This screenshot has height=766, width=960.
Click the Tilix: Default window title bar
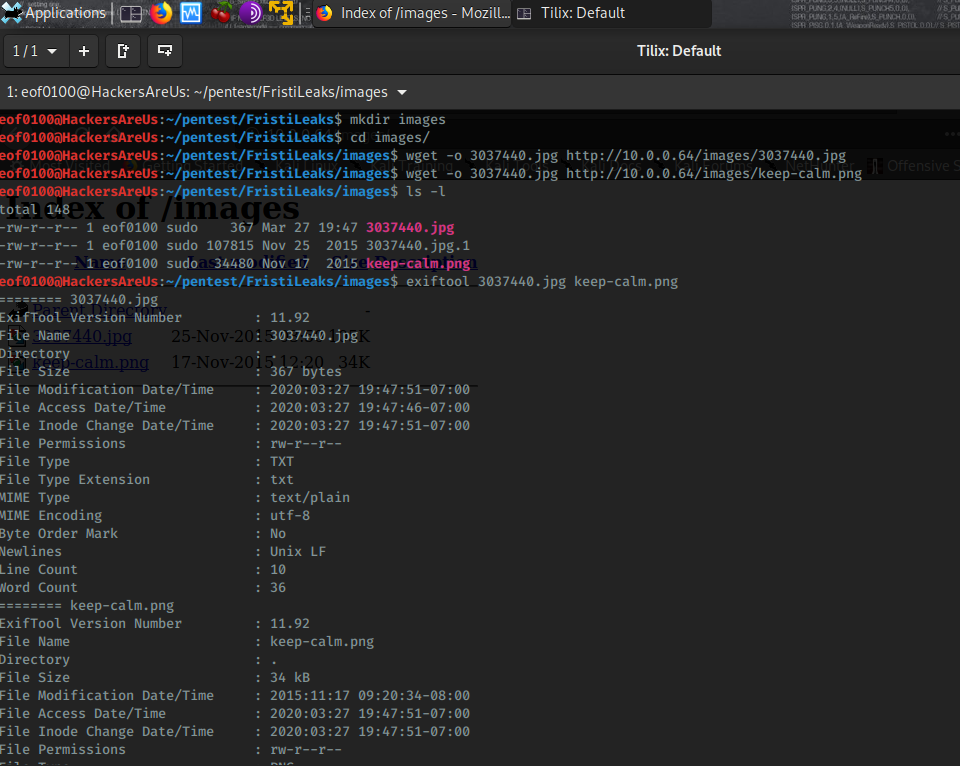tap(678, 51)
